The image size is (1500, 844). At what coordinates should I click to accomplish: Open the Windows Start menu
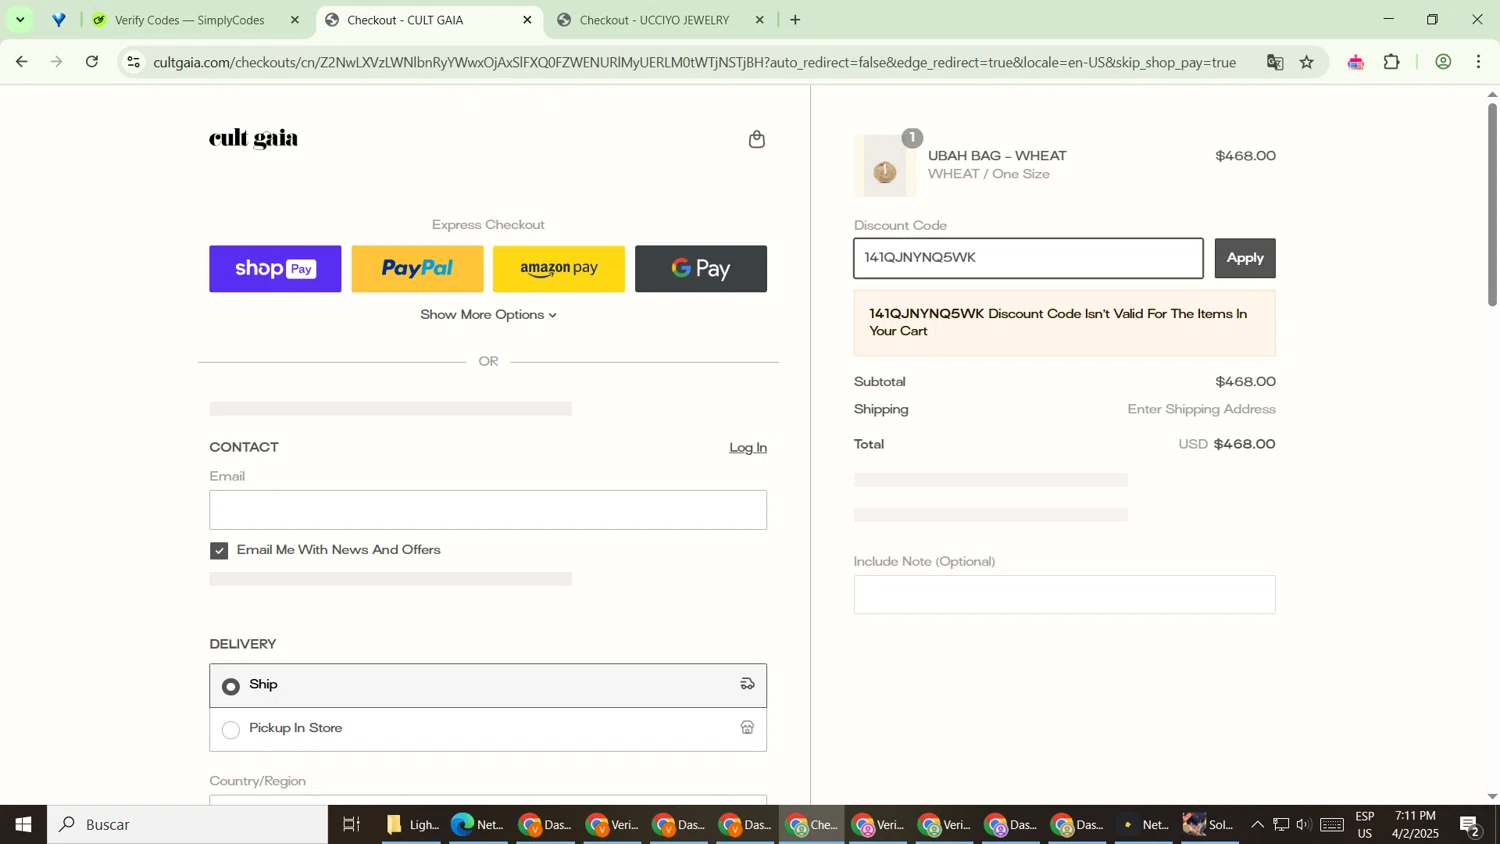[23, 825]
